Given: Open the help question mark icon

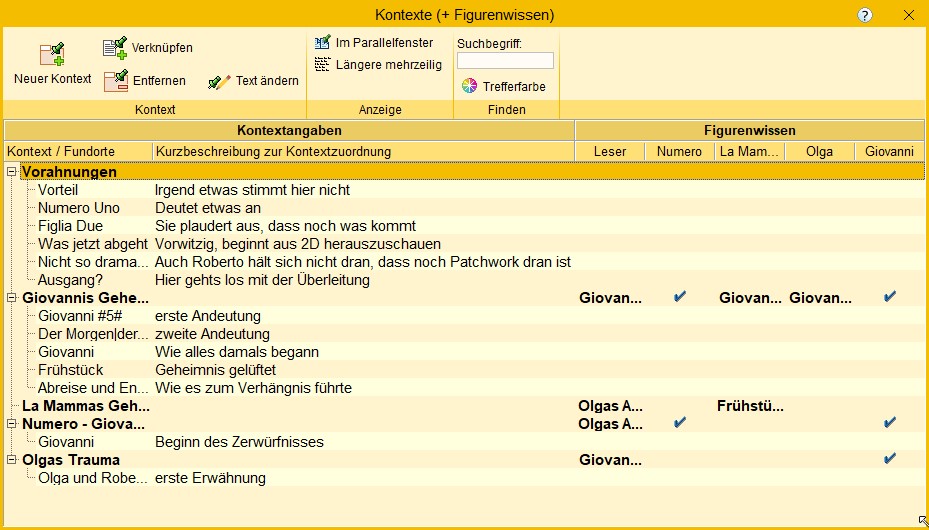Looking at the screenshot, I should pos(864,15).
